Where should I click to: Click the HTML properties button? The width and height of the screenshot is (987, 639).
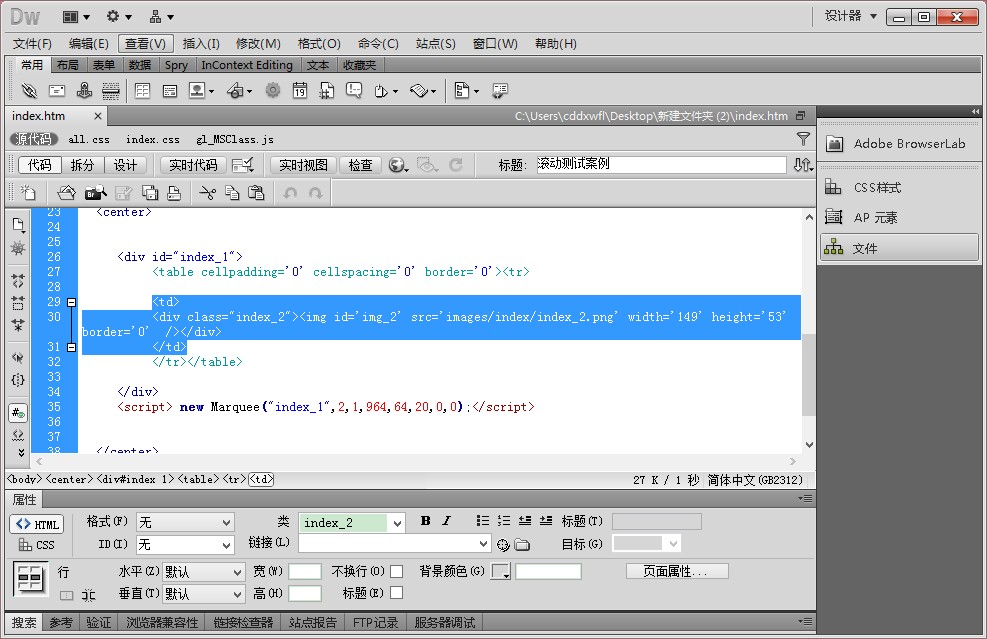tap(37, 524)
